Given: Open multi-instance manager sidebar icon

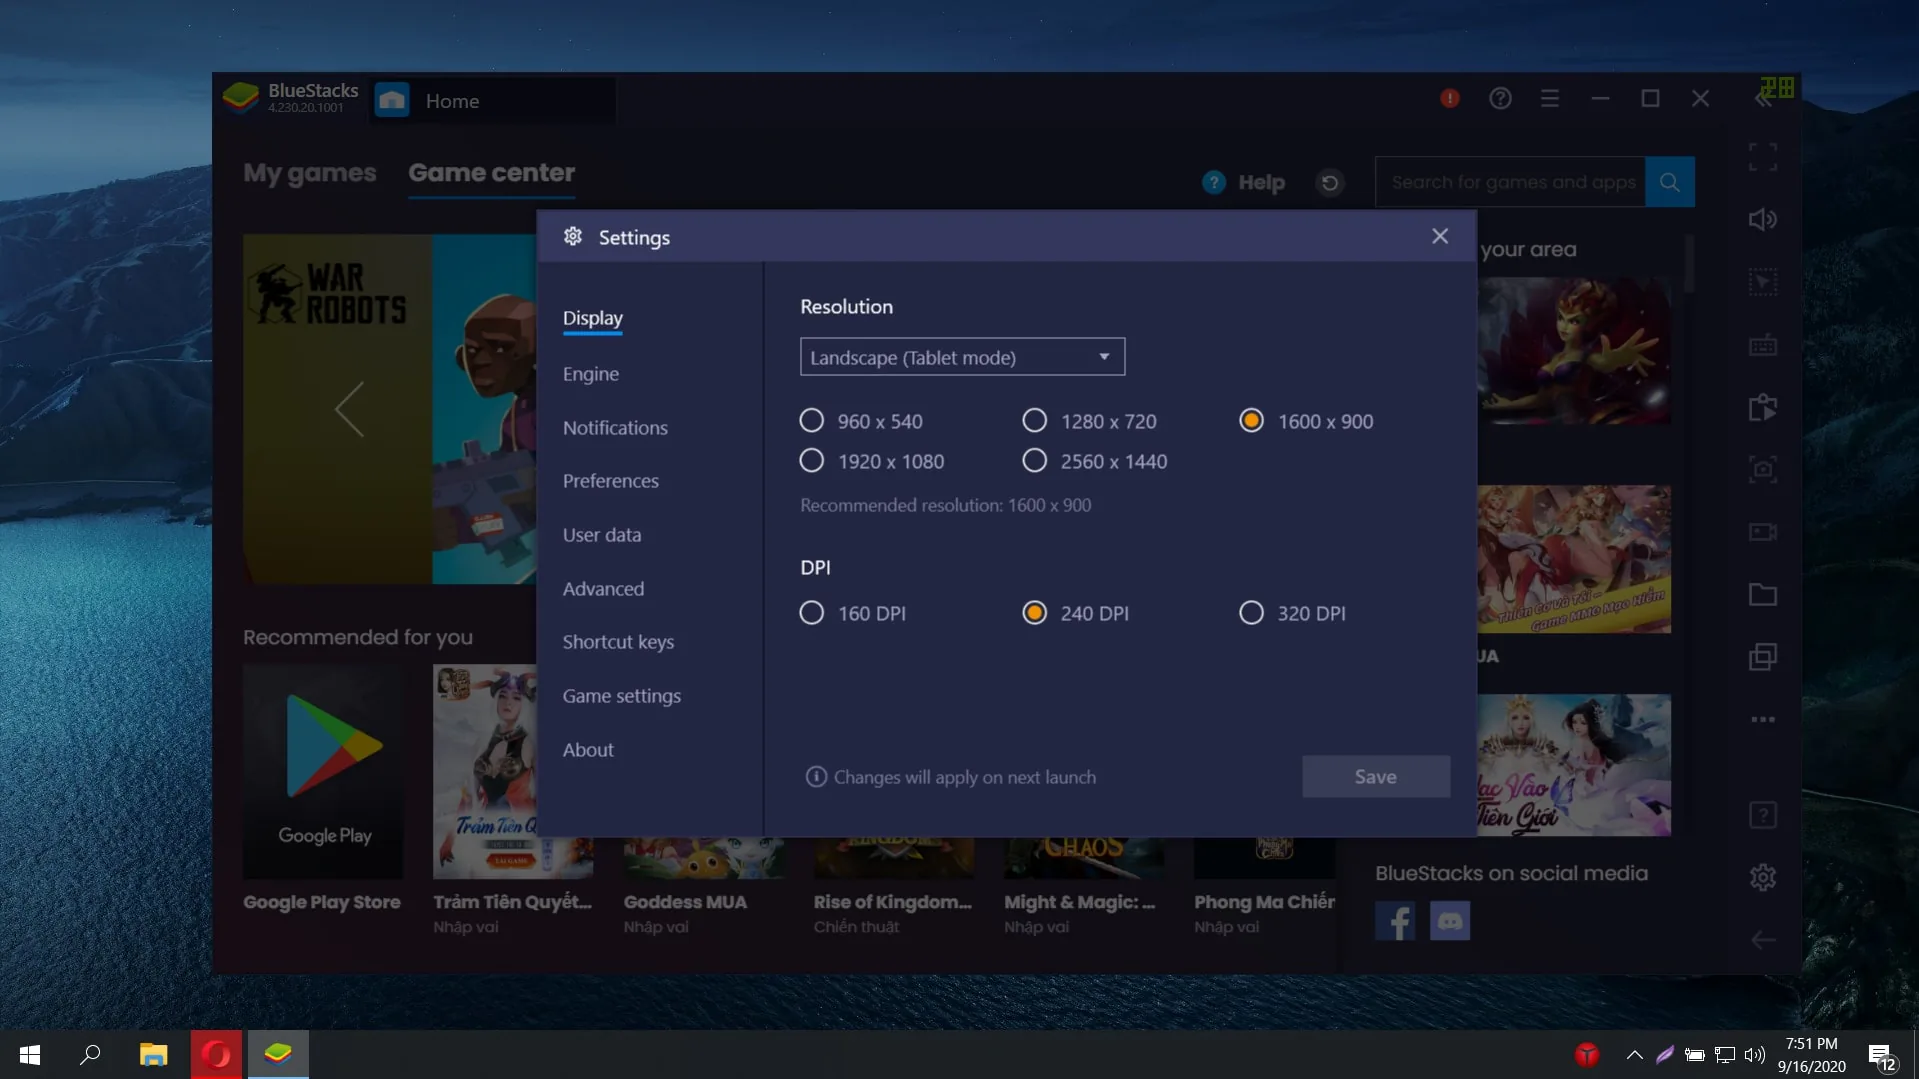Looking at the screenshot, I should click(x=1762, y=657).
